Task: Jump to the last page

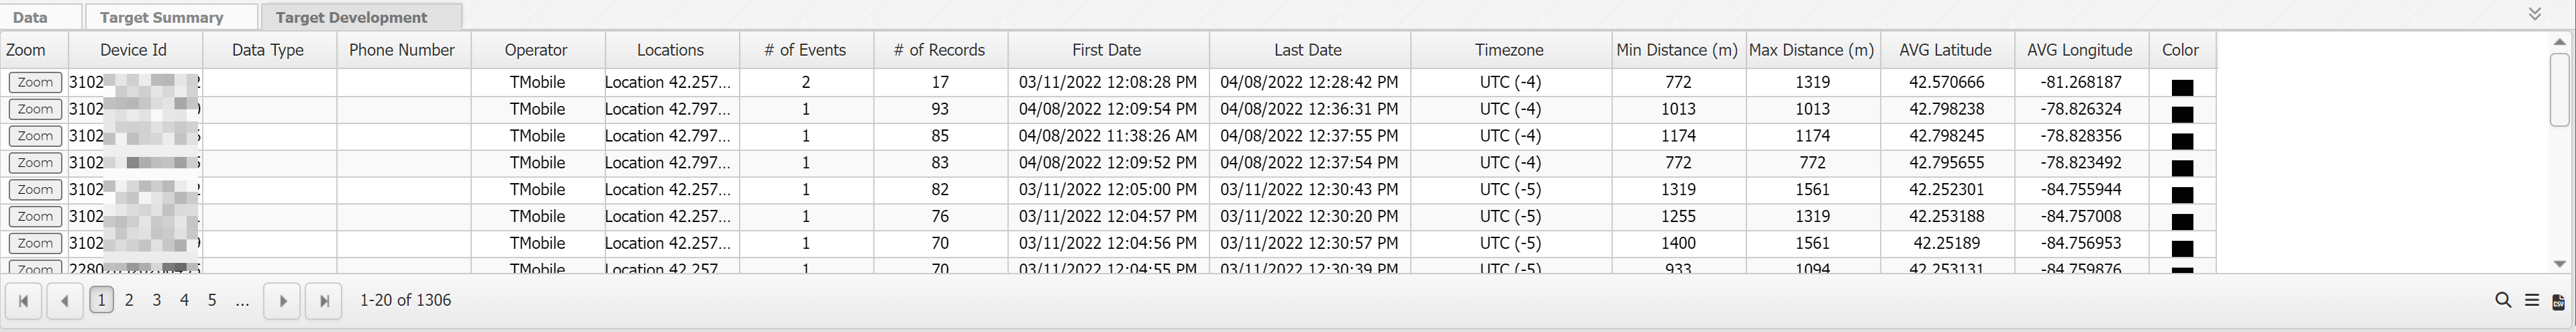Action: 324,300
